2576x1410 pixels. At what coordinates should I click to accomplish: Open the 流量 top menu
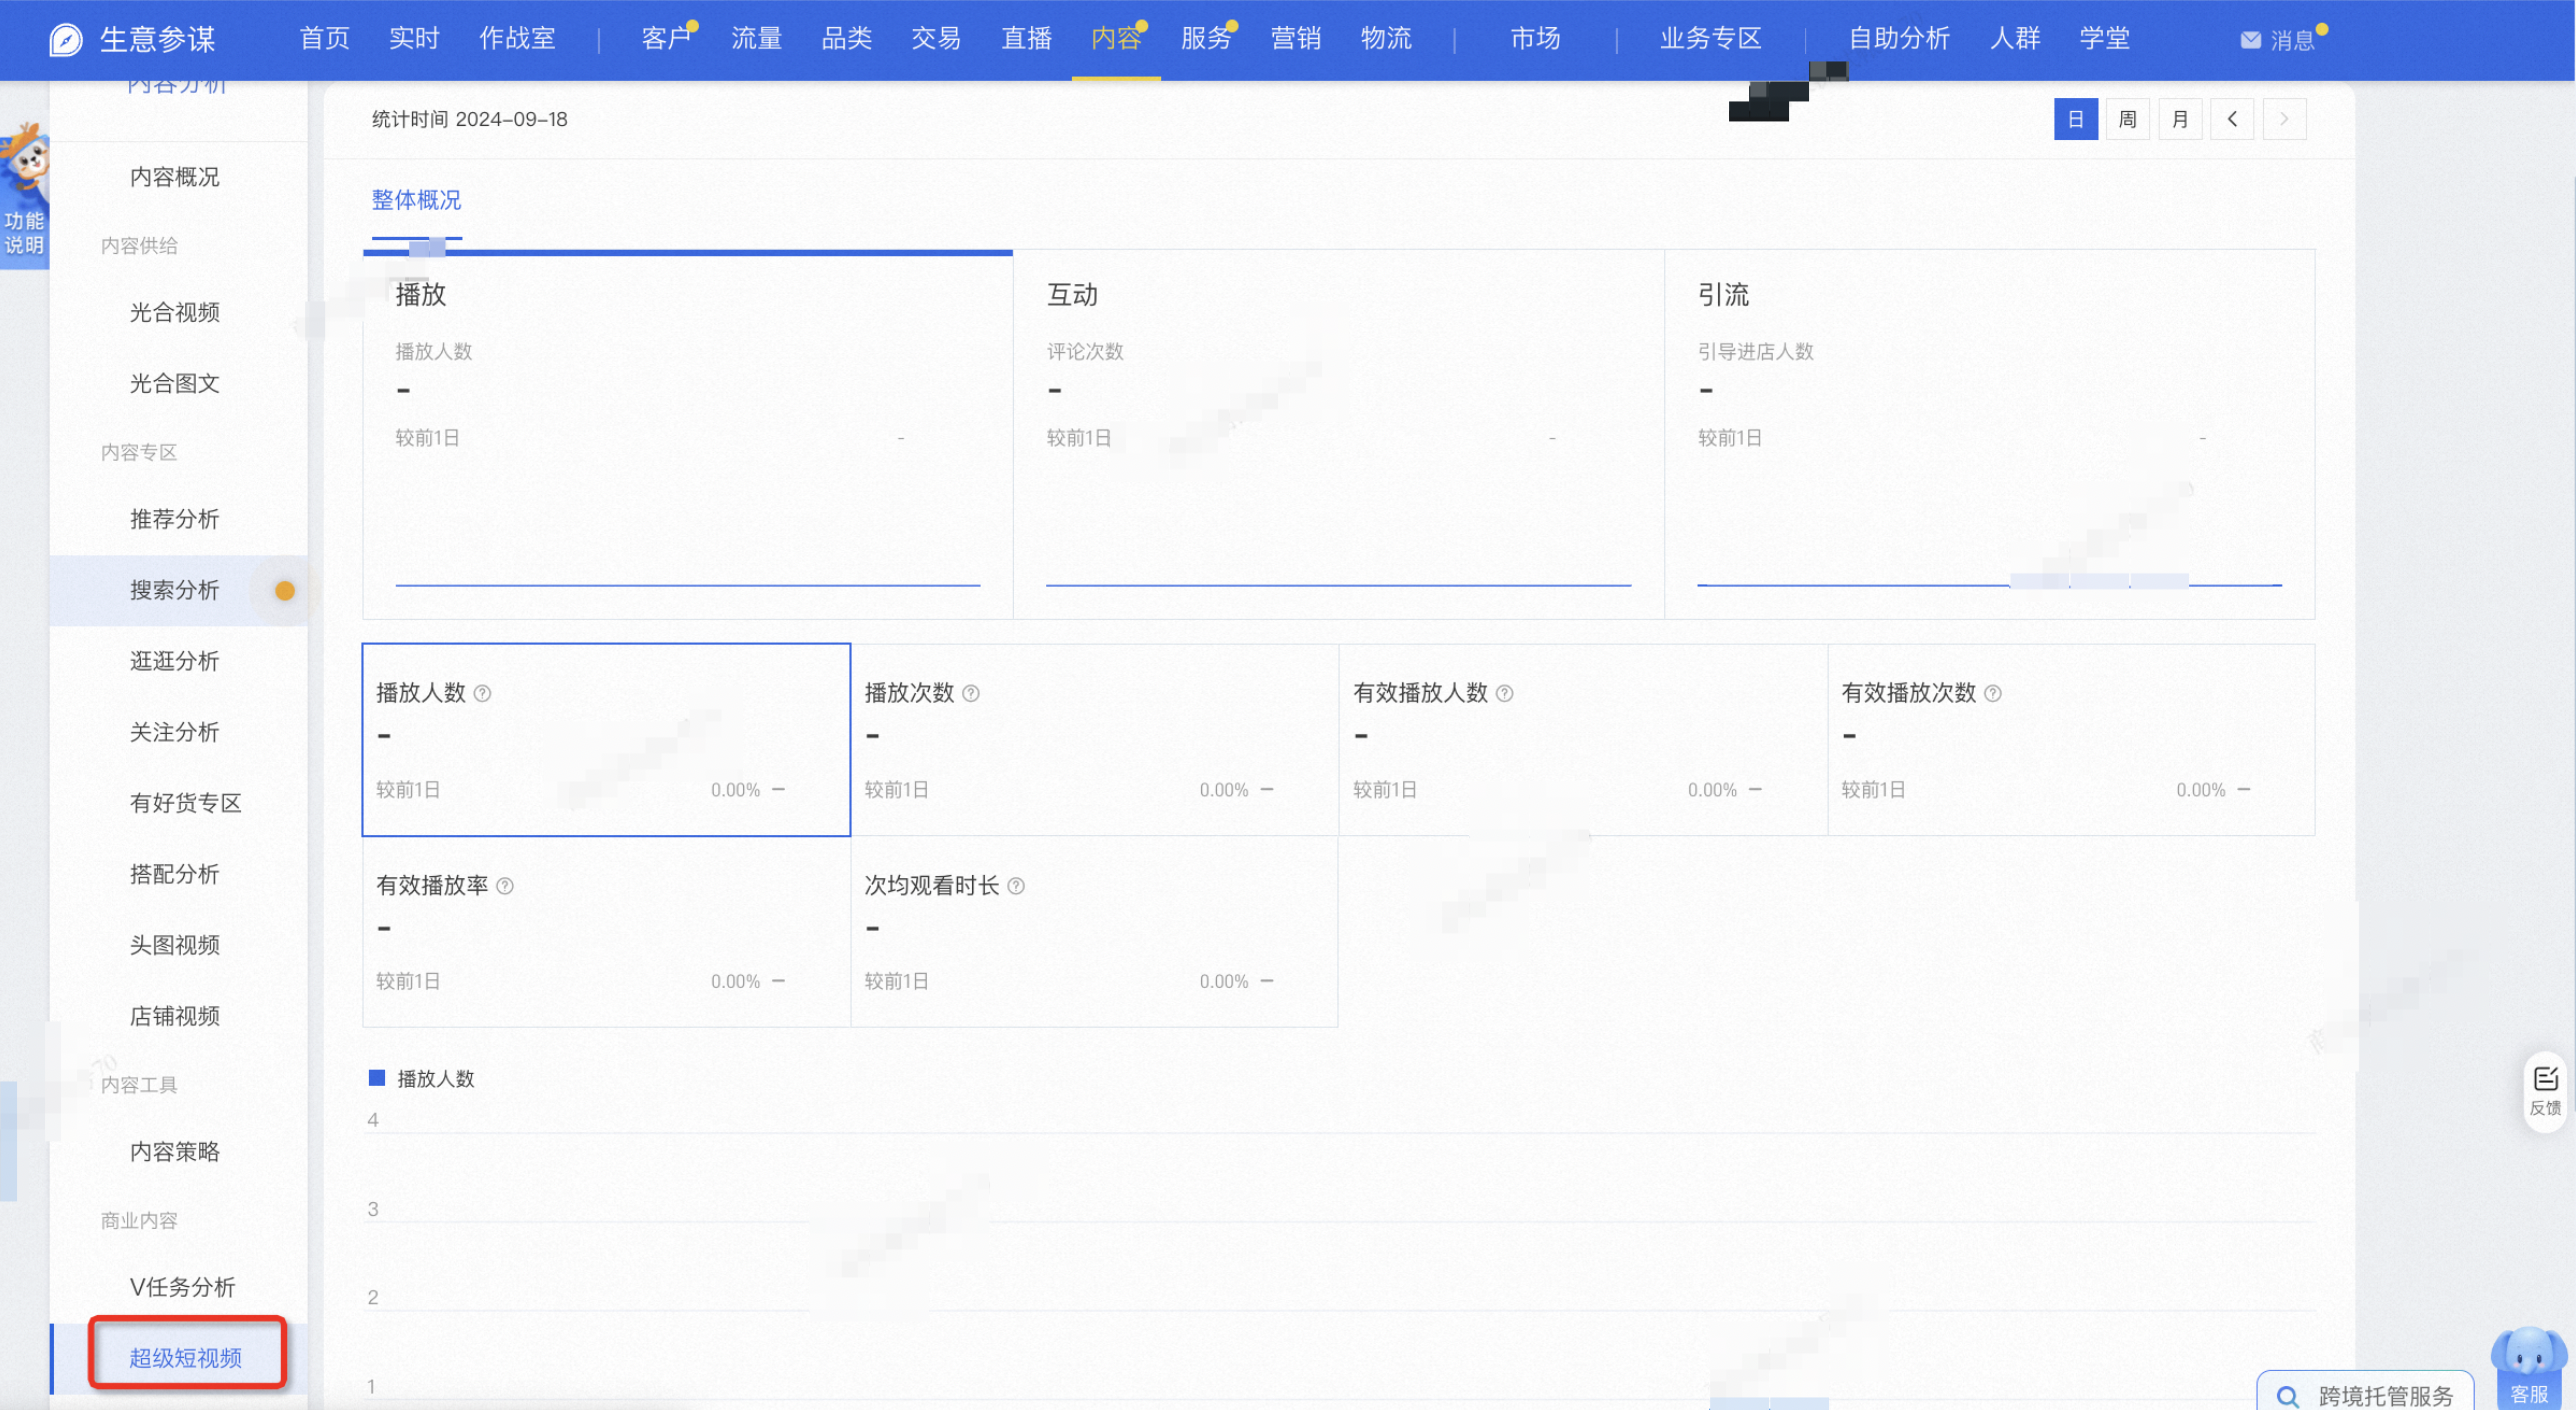pyautogui.click(x=756, y=38)
